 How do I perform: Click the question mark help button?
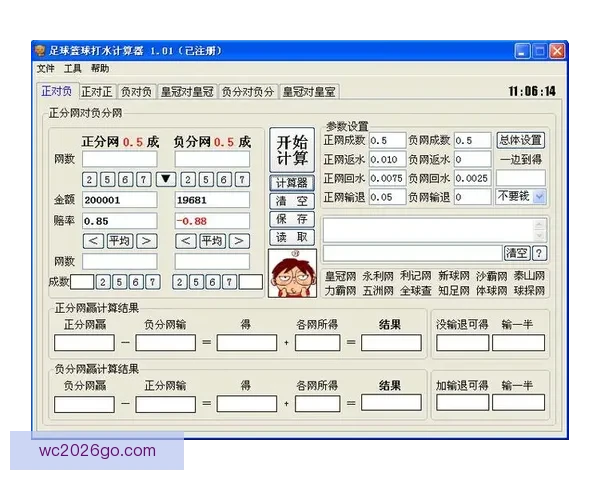(x=539, y=253)
